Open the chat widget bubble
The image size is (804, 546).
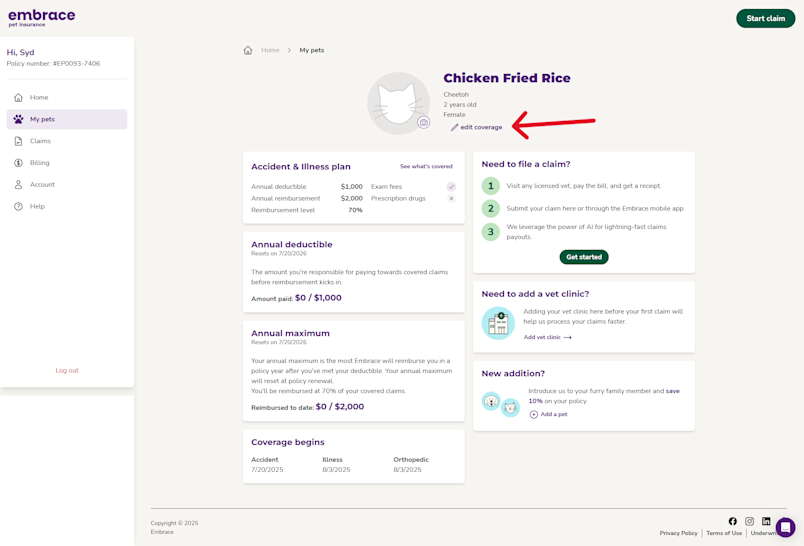(x=786, y=527)
